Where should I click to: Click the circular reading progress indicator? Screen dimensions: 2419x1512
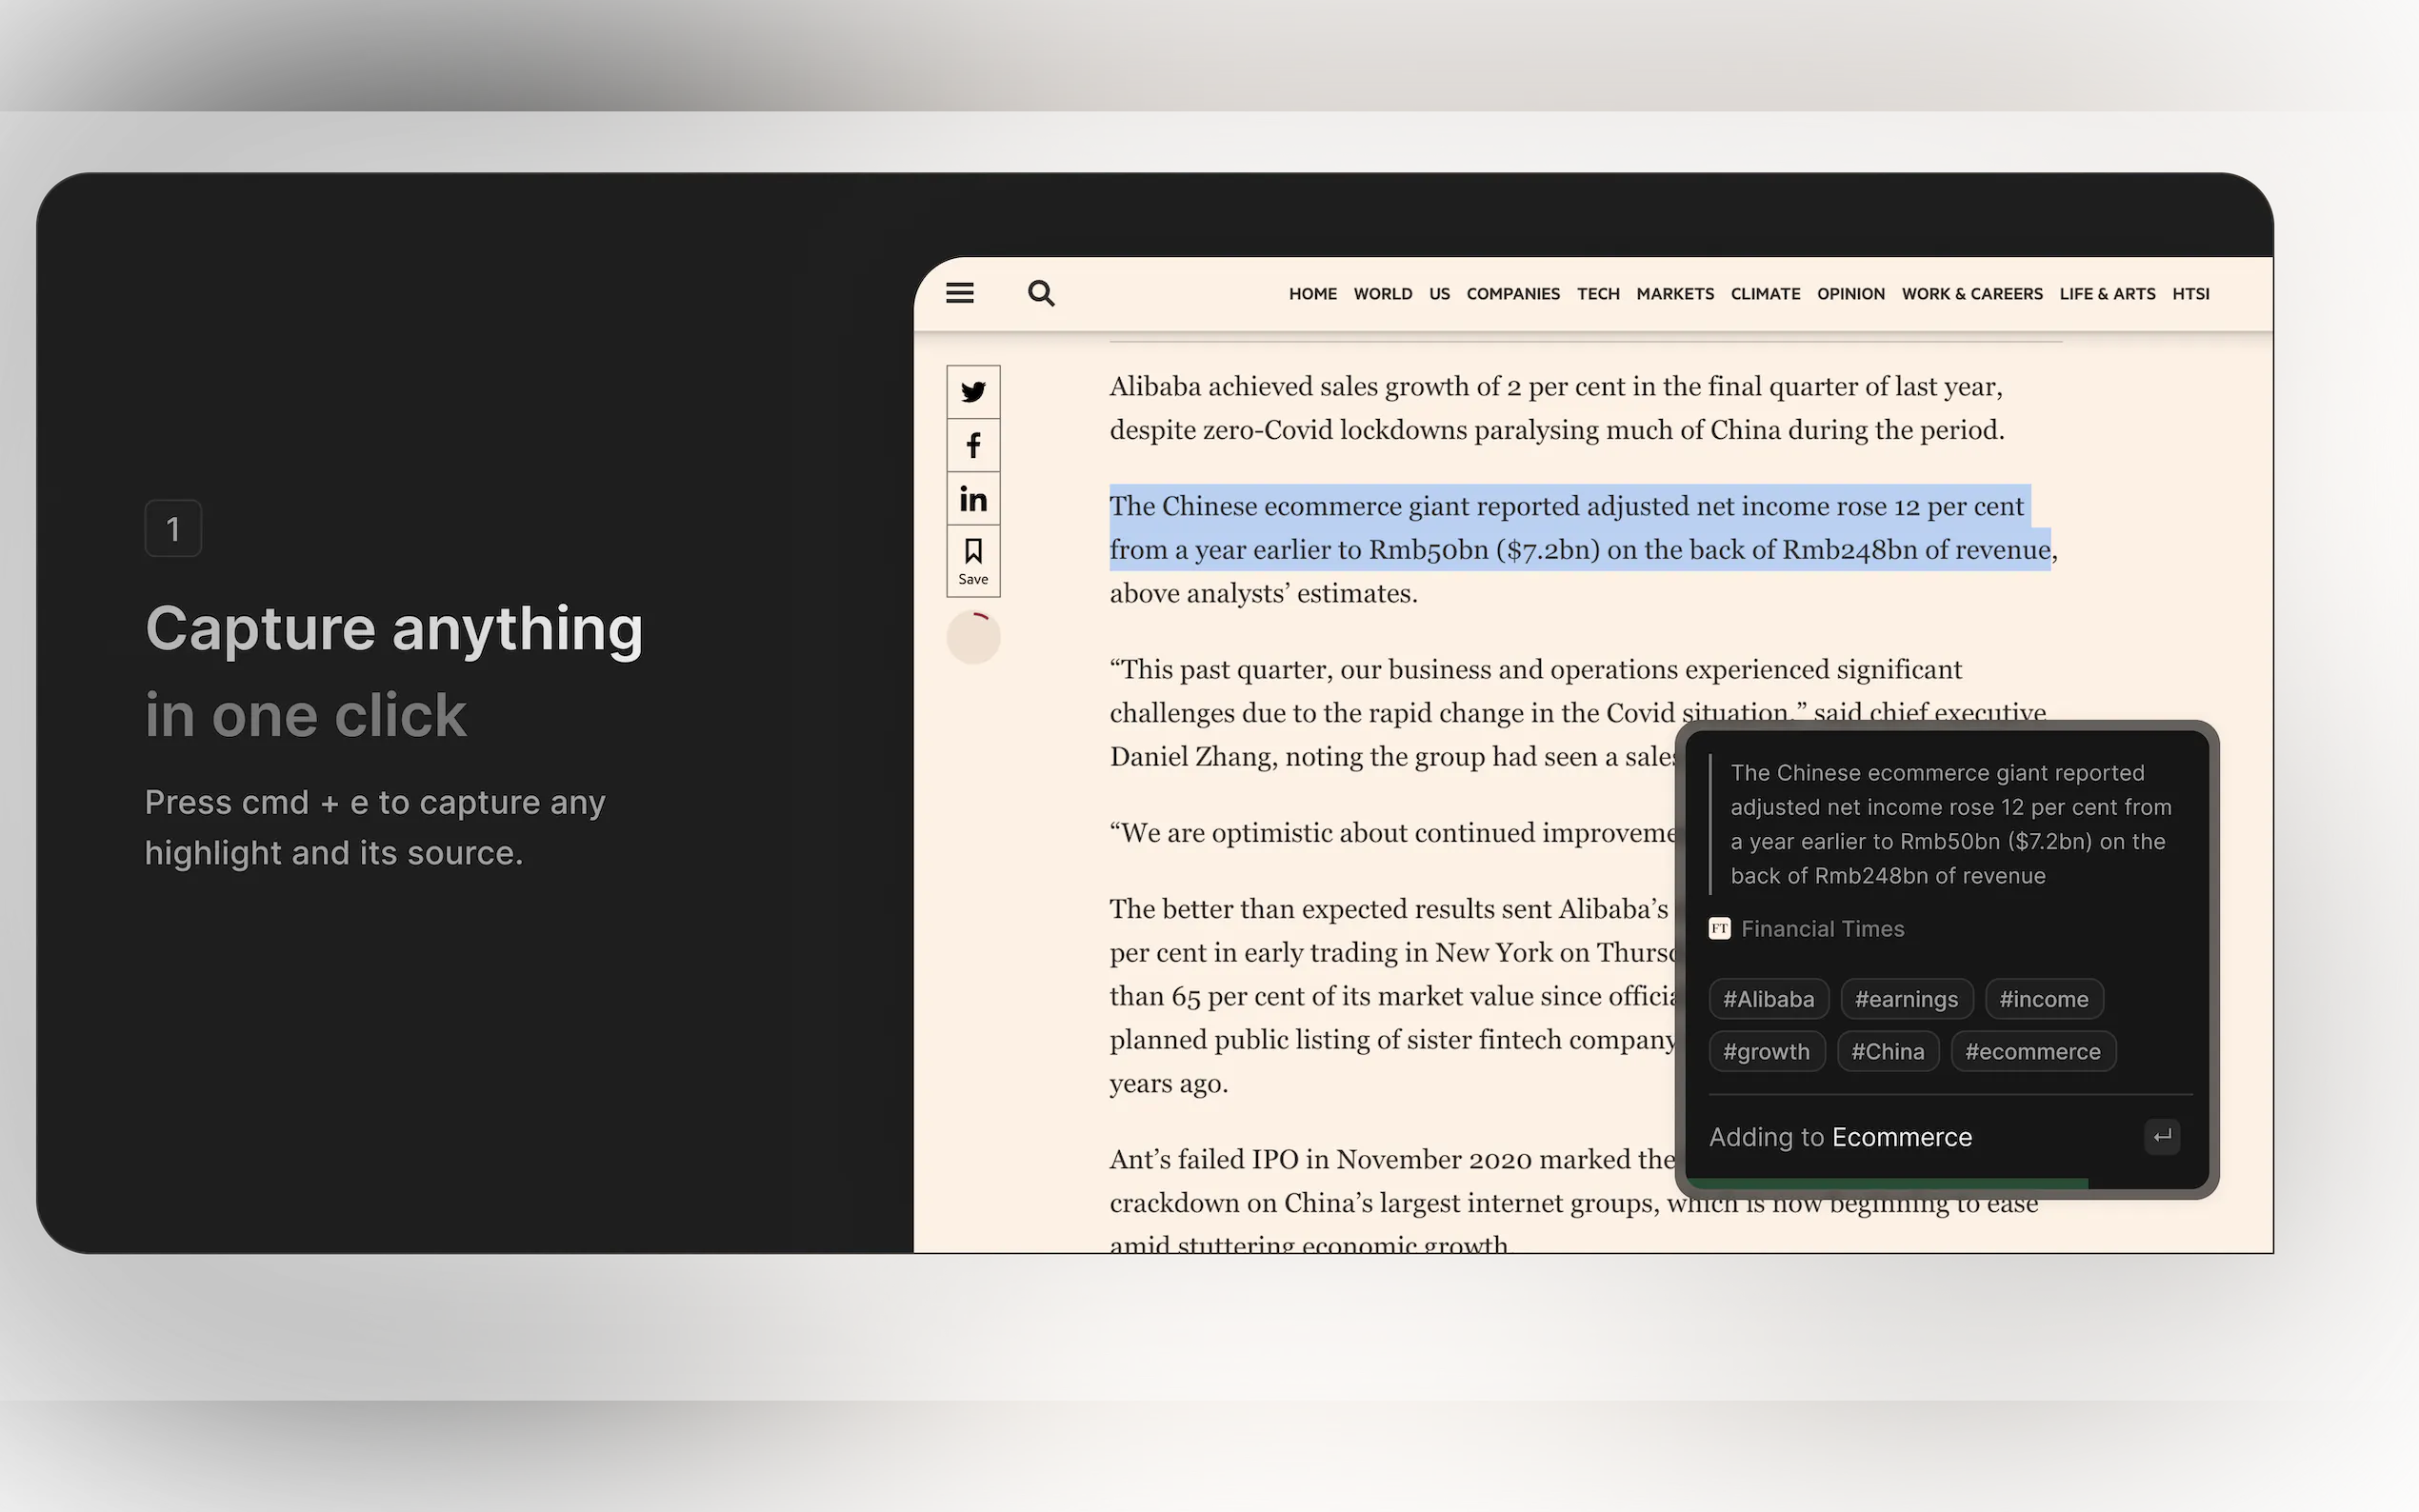click(x=973, y=637)
